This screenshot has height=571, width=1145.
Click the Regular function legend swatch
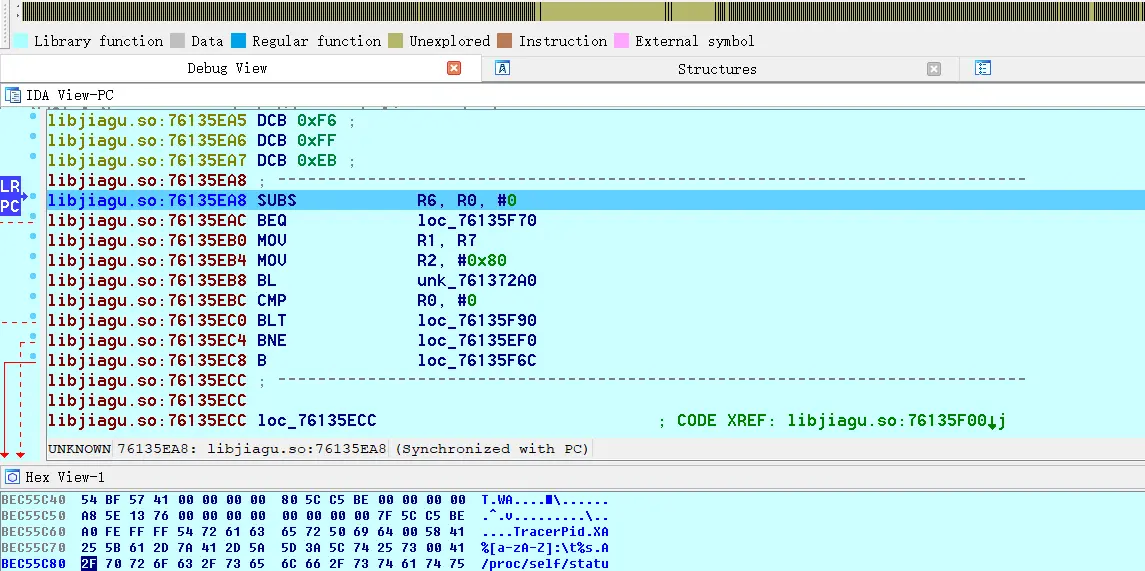[239, 41]
